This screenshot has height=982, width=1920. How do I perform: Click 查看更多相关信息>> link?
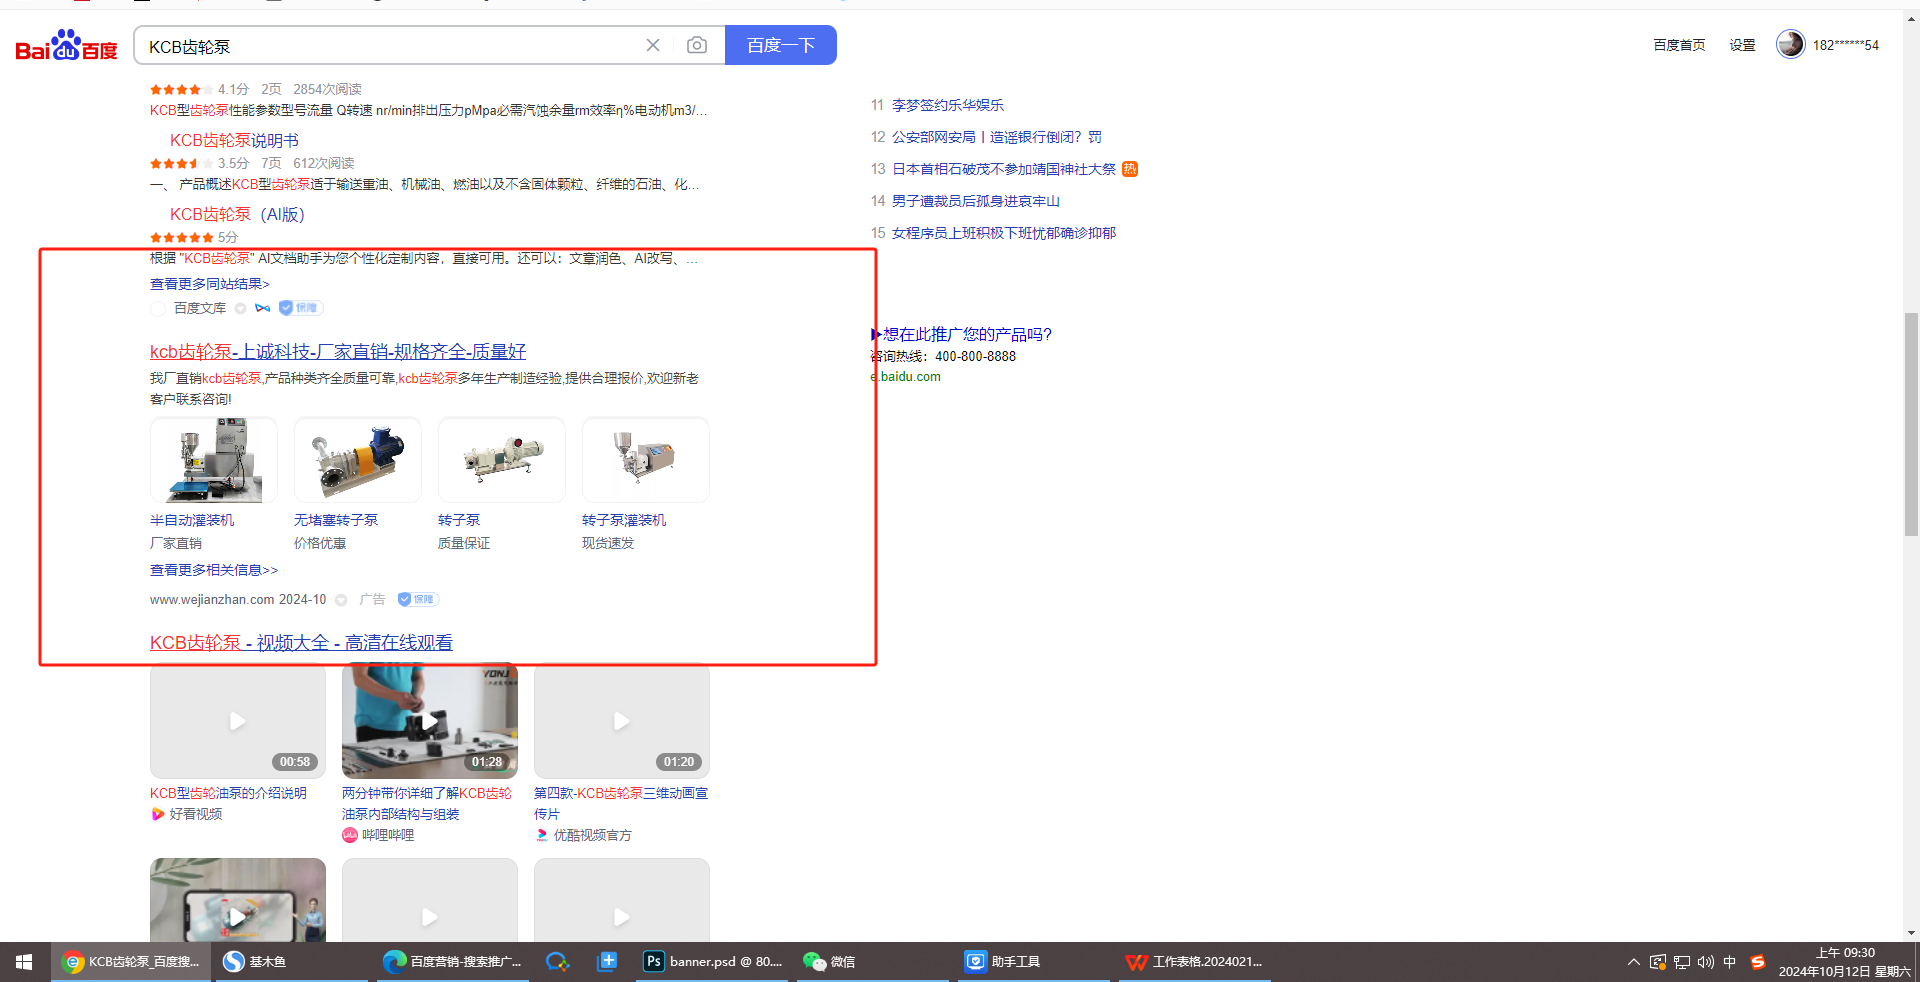[x=214, y=570]
